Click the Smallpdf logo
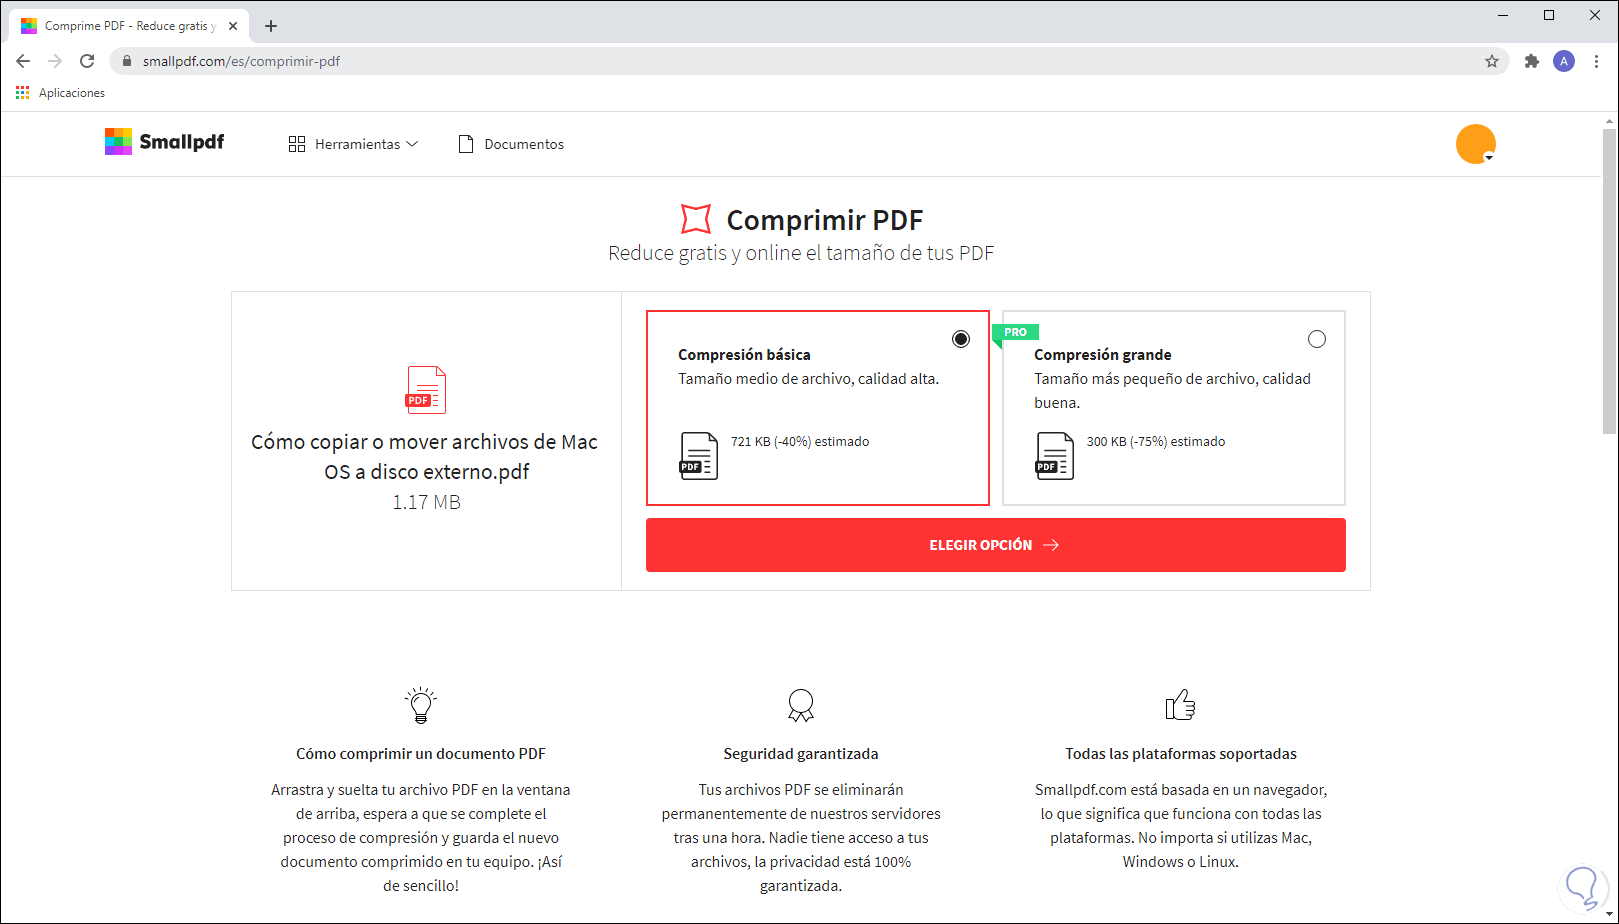1619x924 pixels. (x=165, y=142)
